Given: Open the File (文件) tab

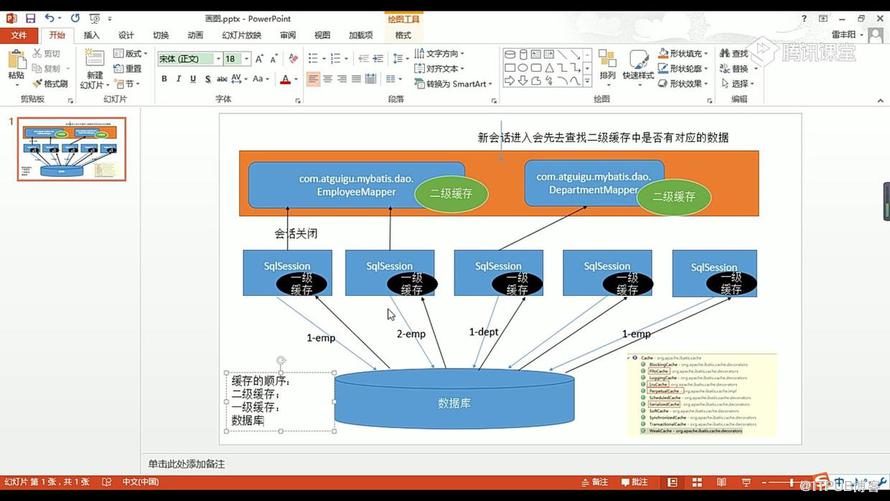Looking at the screenshot, I should 19,35.
